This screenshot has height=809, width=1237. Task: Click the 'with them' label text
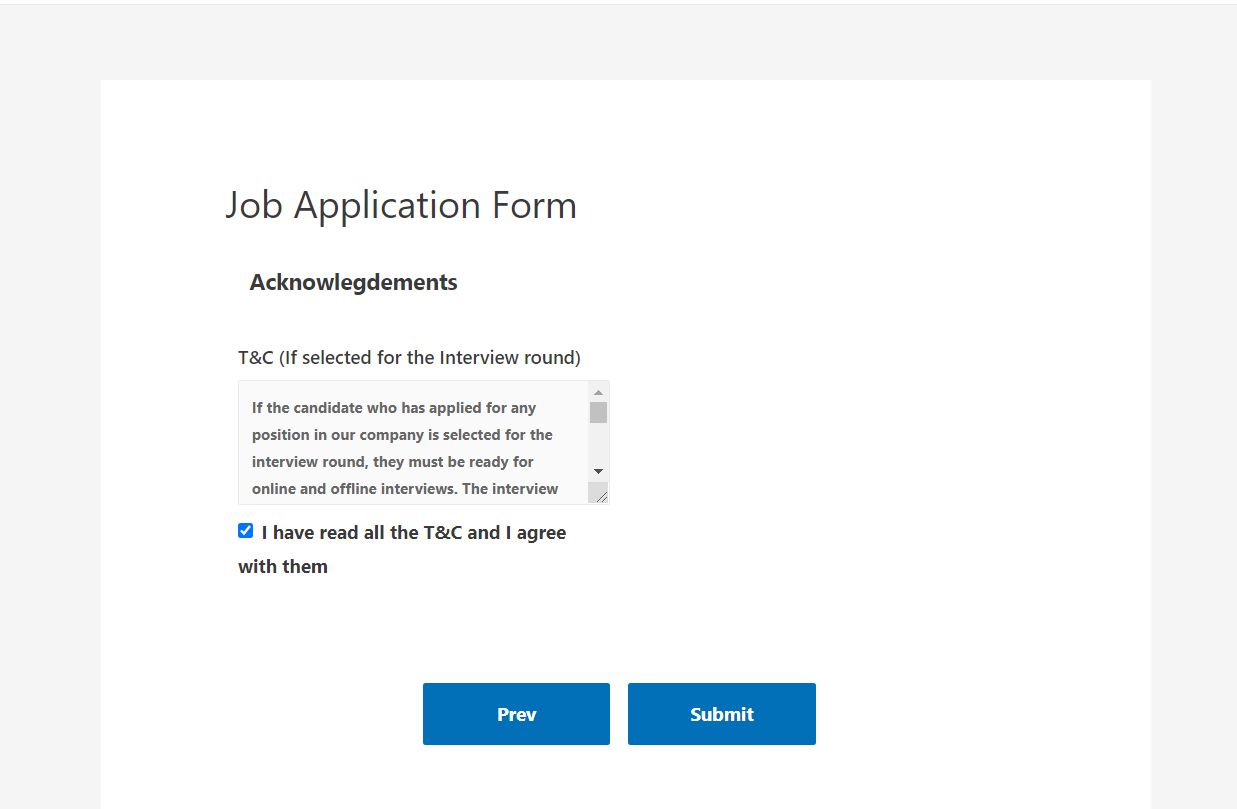pyautogui.click(x=283, y=567)
